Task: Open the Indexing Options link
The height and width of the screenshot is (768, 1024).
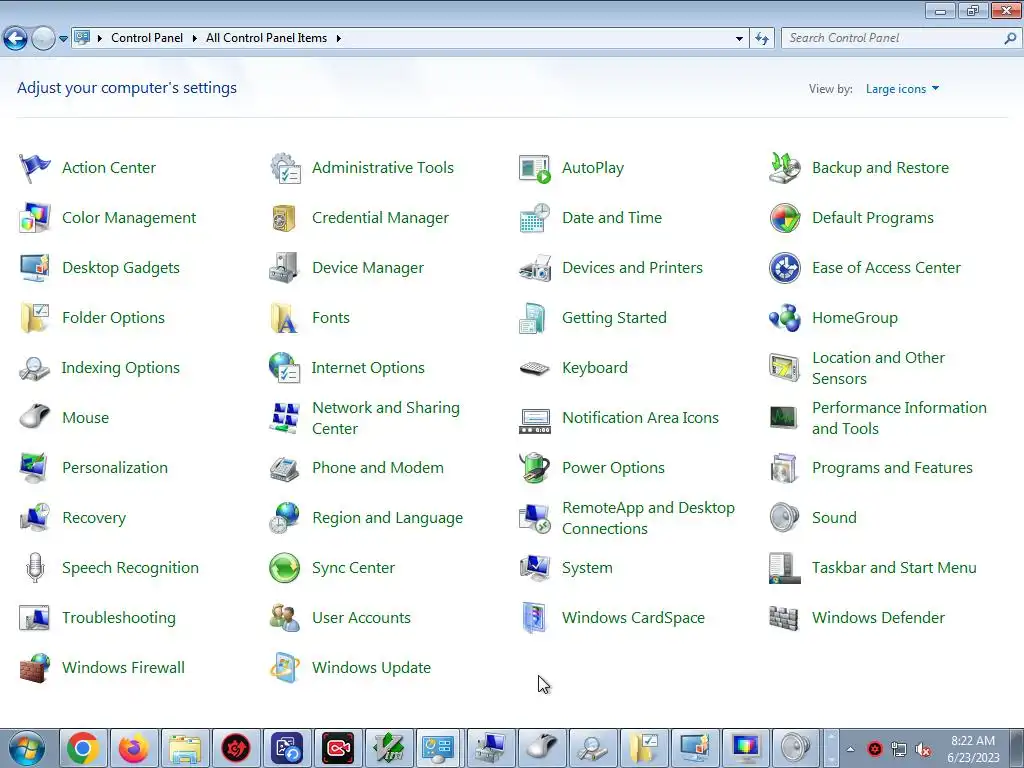Action: [121, 368]
